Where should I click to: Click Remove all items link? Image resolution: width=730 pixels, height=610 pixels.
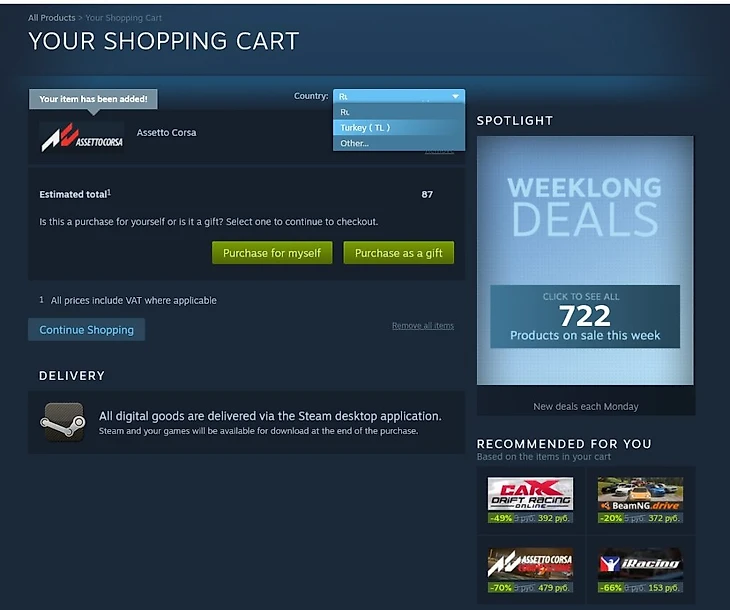pos(423,325)
